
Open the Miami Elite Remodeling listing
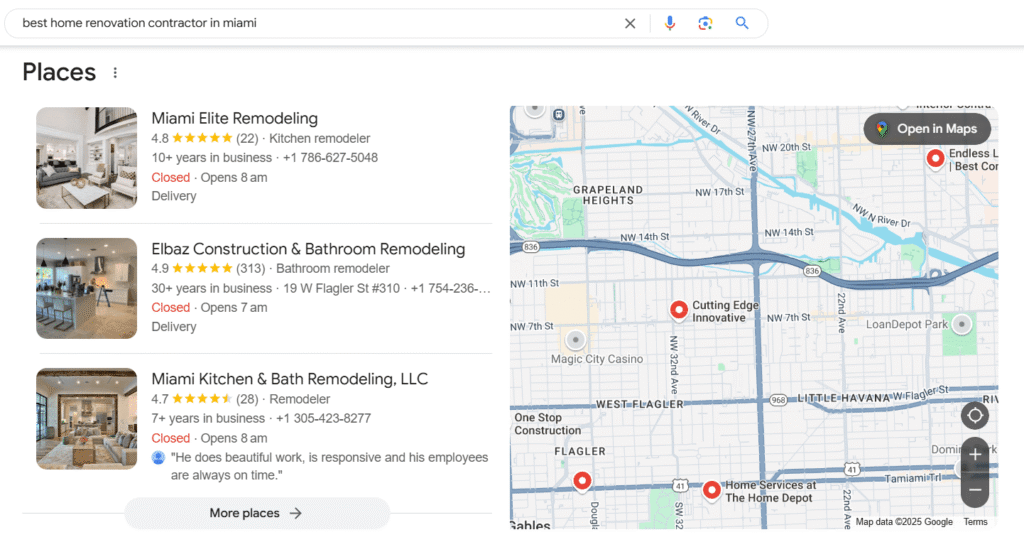point(234,118)
